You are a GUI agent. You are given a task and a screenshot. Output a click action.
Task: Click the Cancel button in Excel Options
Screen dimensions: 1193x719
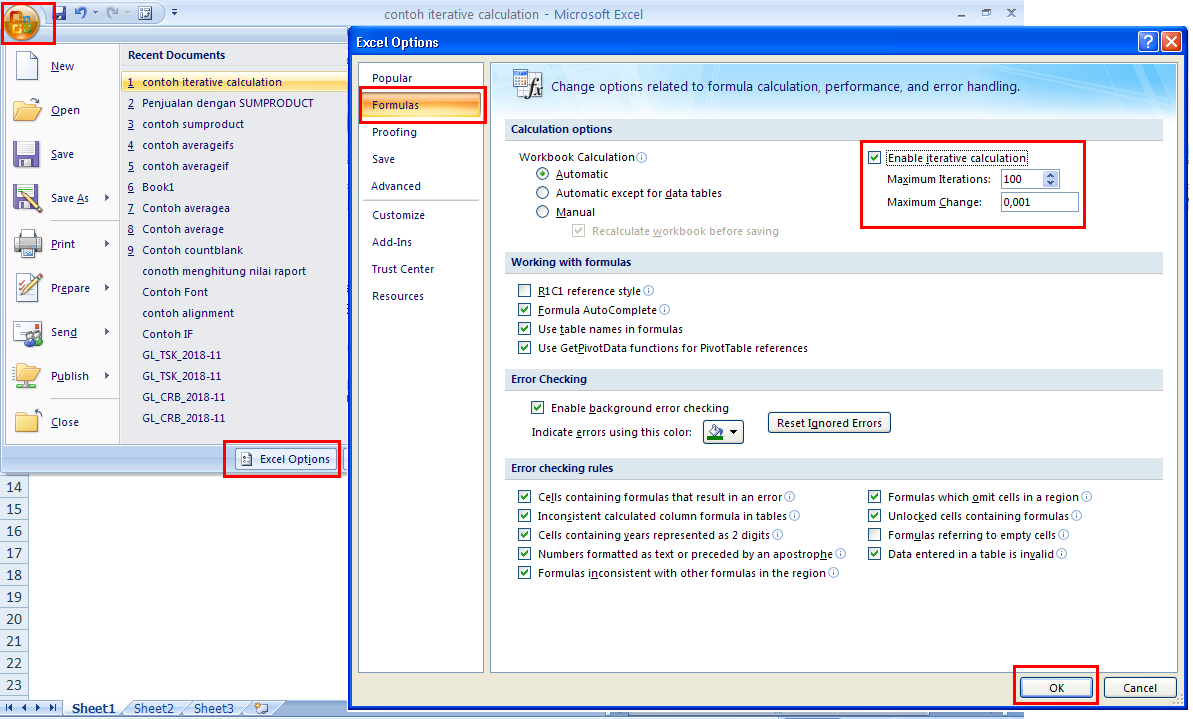point(1140,688)
